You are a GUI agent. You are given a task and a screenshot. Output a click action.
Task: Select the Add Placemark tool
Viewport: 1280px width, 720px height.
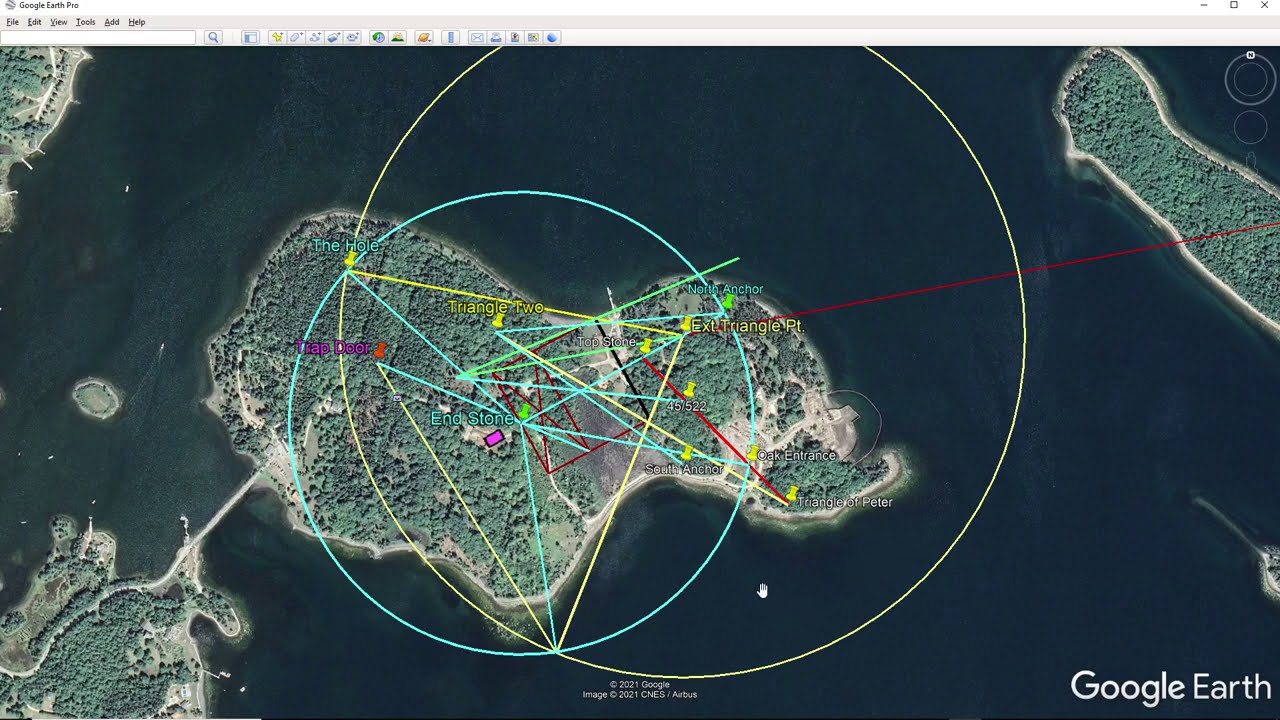tap(277, 37)
